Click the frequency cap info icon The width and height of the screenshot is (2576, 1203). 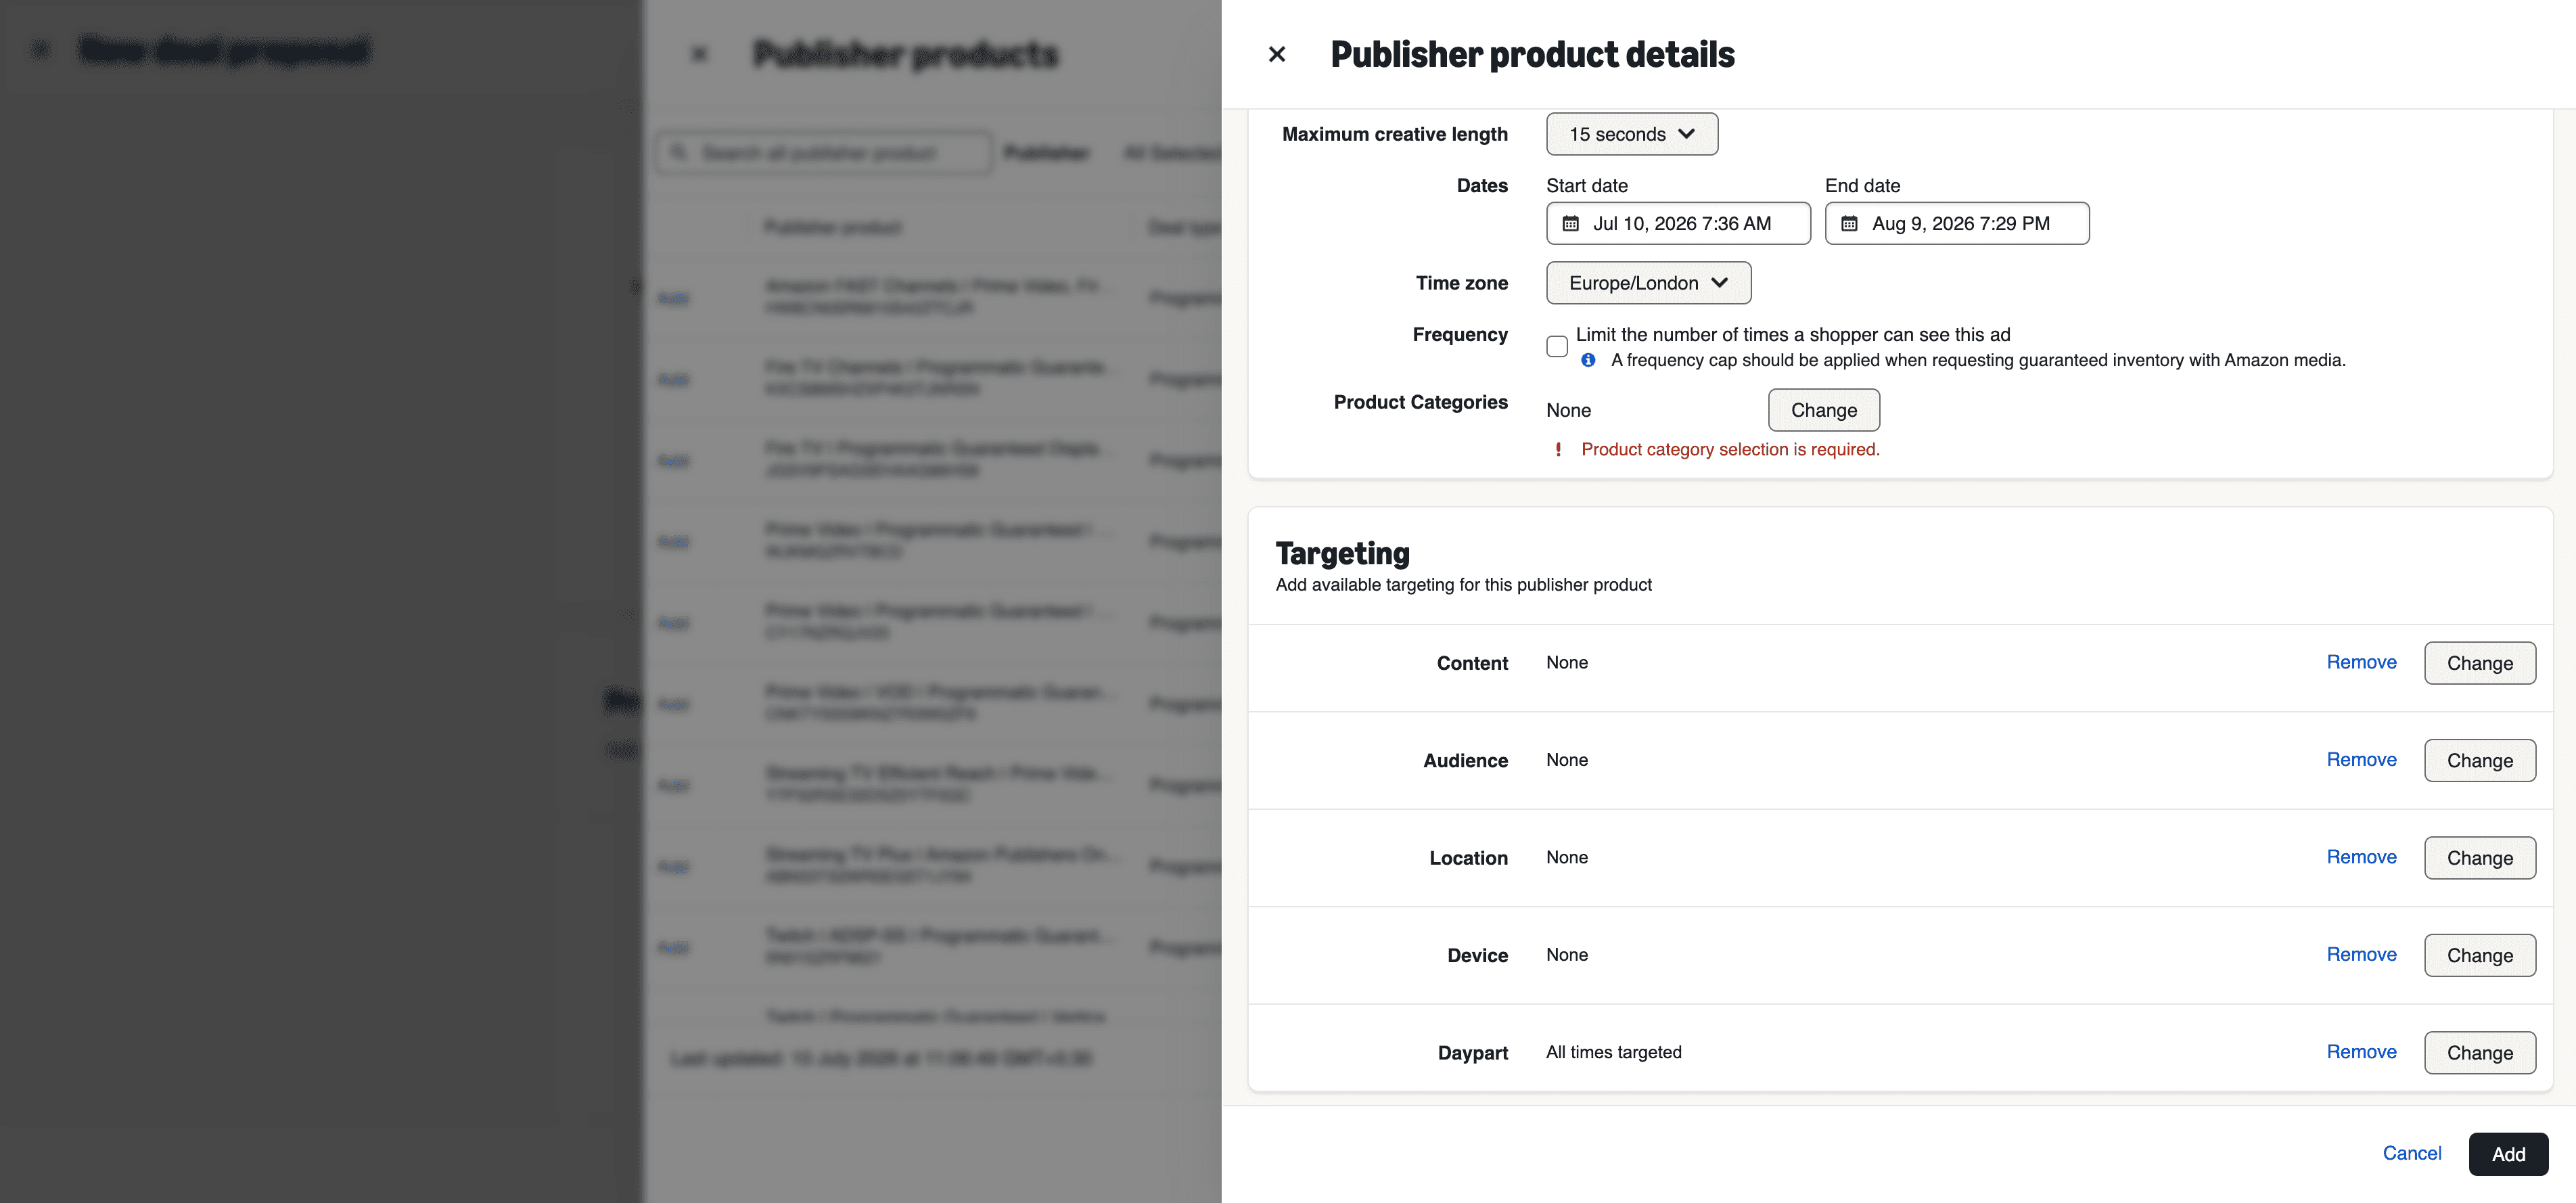click(1588, 360)
